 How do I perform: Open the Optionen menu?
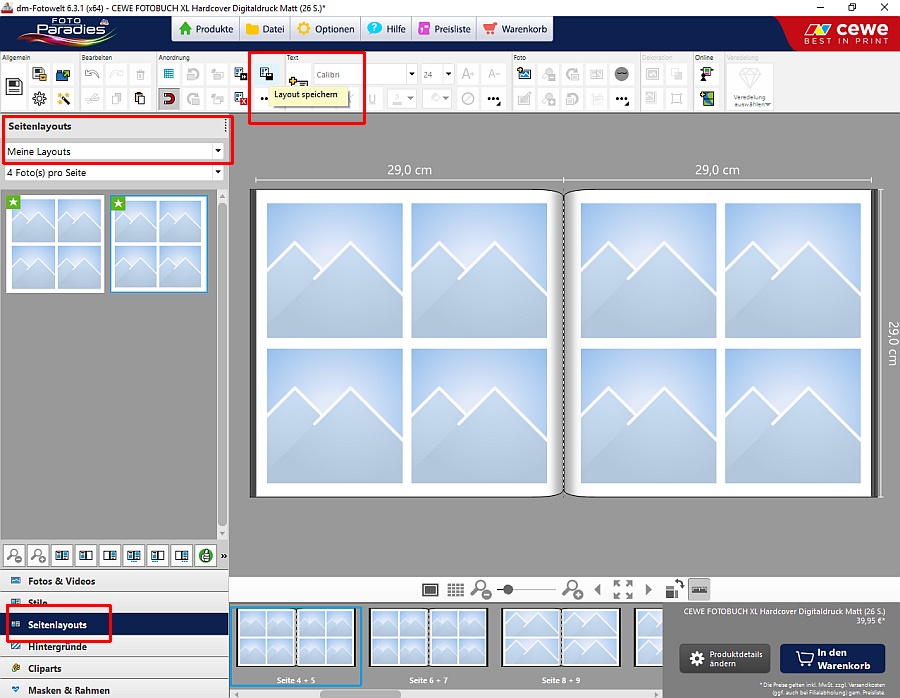tap(325, 29)
